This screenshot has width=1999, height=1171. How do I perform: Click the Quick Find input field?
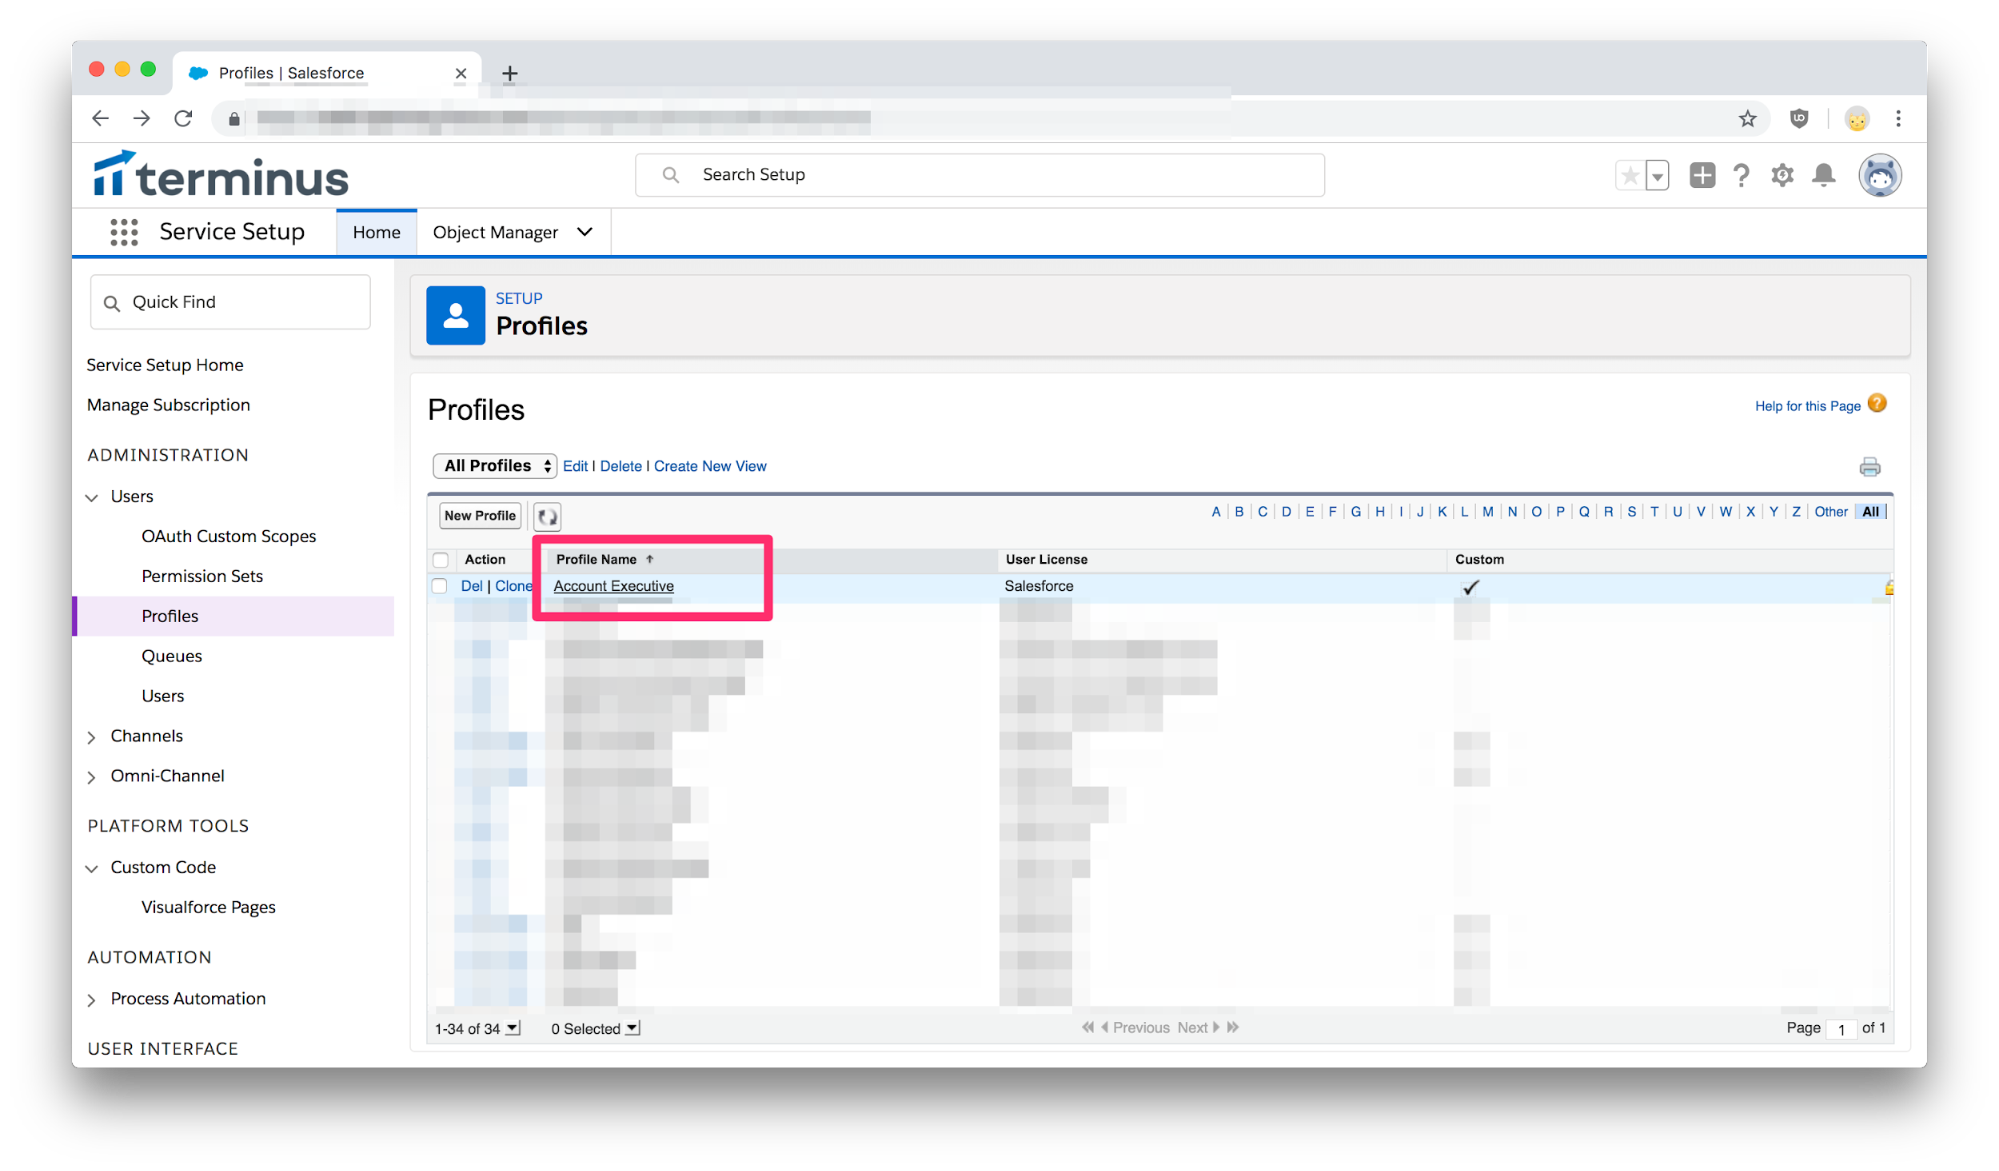click(x=230, y=302)
